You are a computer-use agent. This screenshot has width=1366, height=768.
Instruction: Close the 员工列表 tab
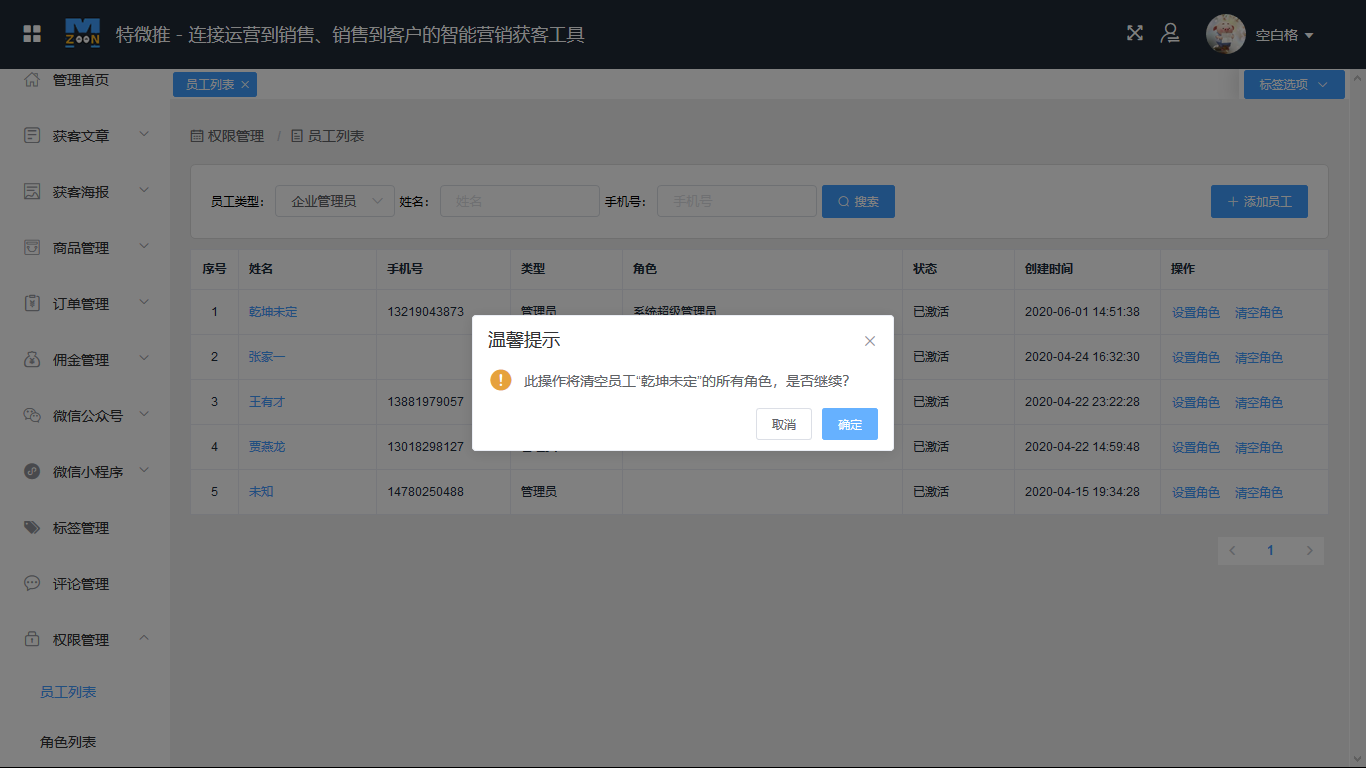245,85
